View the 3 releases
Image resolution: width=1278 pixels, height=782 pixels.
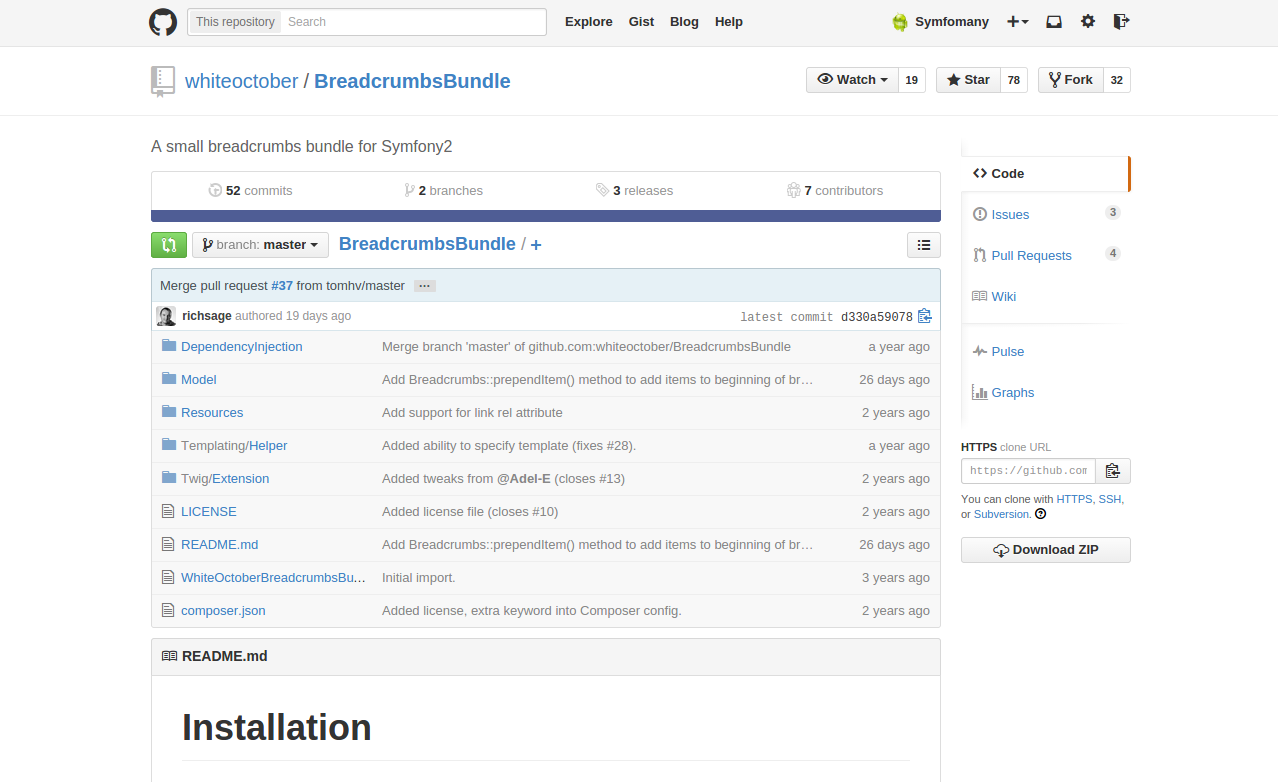pyautogui.click(x=634, y=190)
